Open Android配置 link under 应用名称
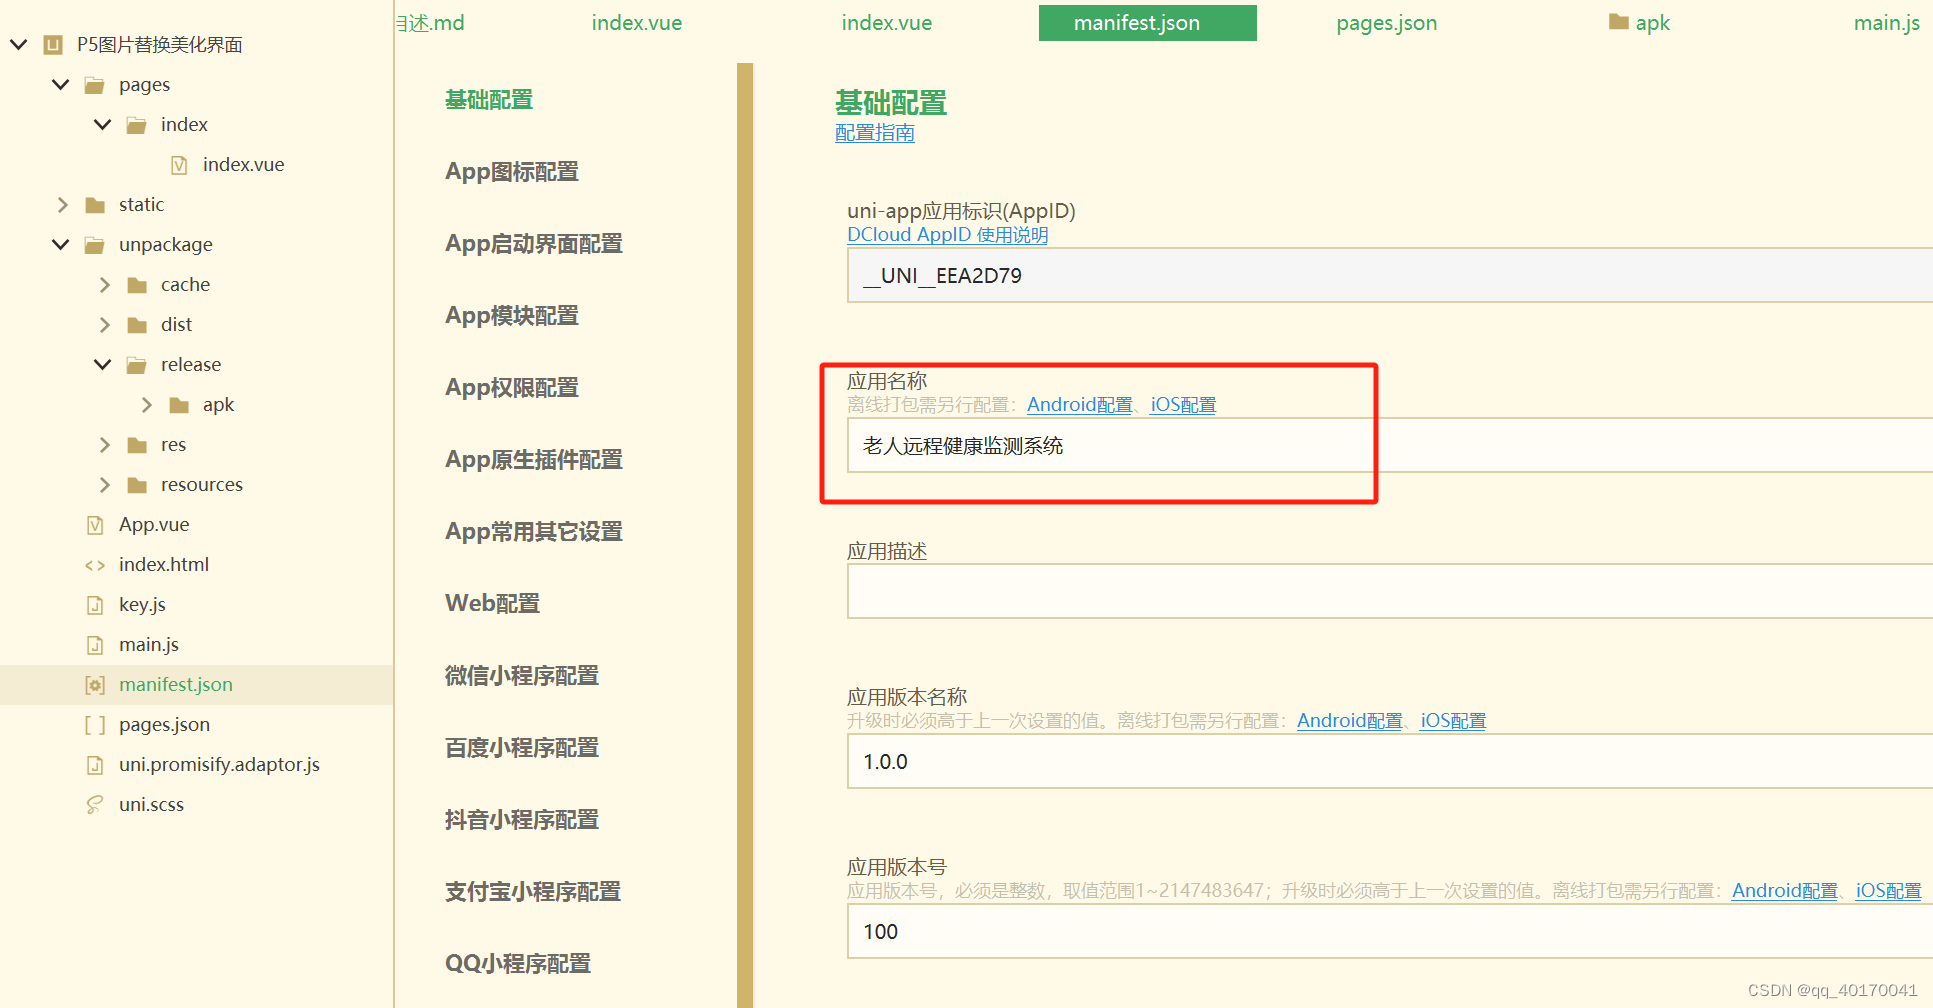Image resolution: width=1933 pixels, height=1008 pixels. (x=1080, y=405)
